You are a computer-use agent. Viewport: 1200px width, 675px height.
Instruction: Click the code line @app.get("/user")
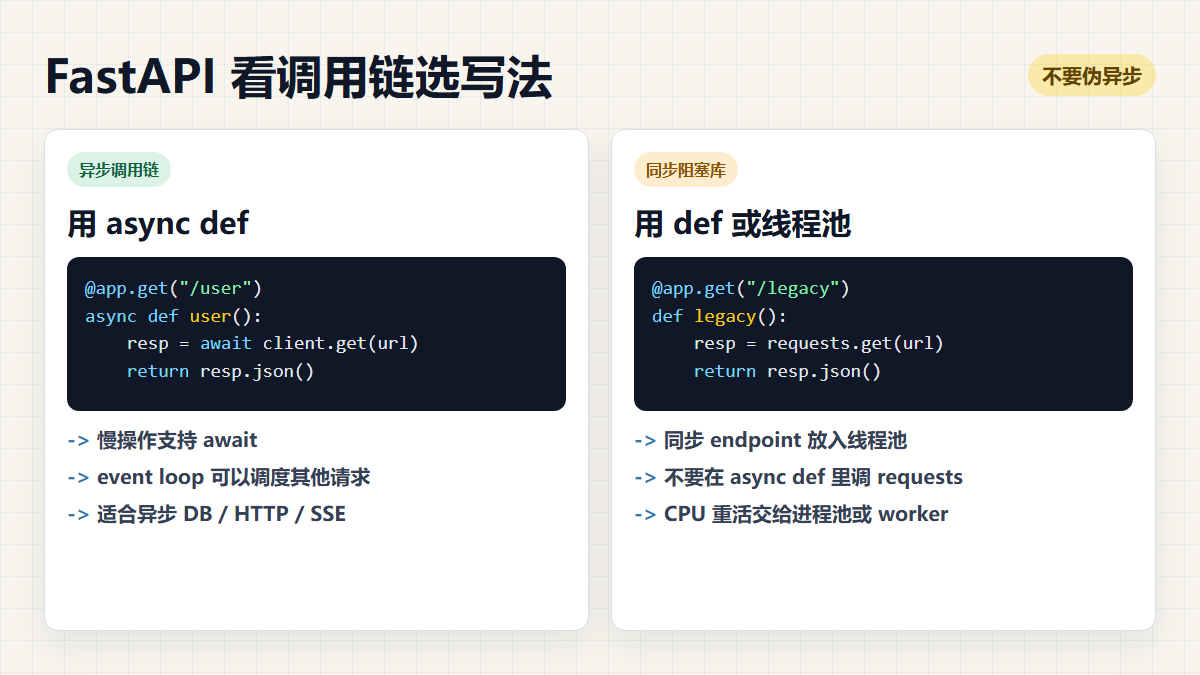point(173,288)
